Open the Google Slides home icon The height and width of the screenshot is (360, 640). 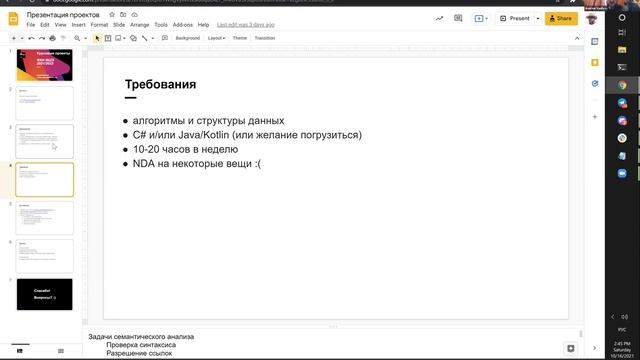click(x=13, y=19)
